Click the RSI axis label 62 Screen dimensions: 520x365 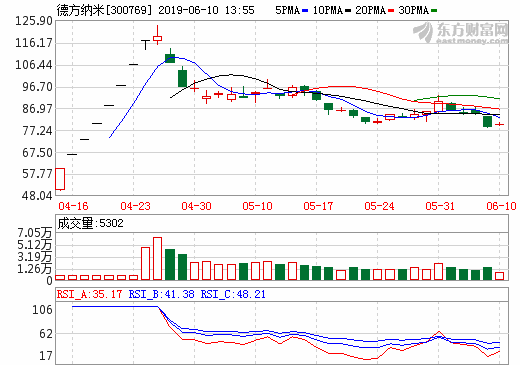pyautogui.click(x=46, y=334)
